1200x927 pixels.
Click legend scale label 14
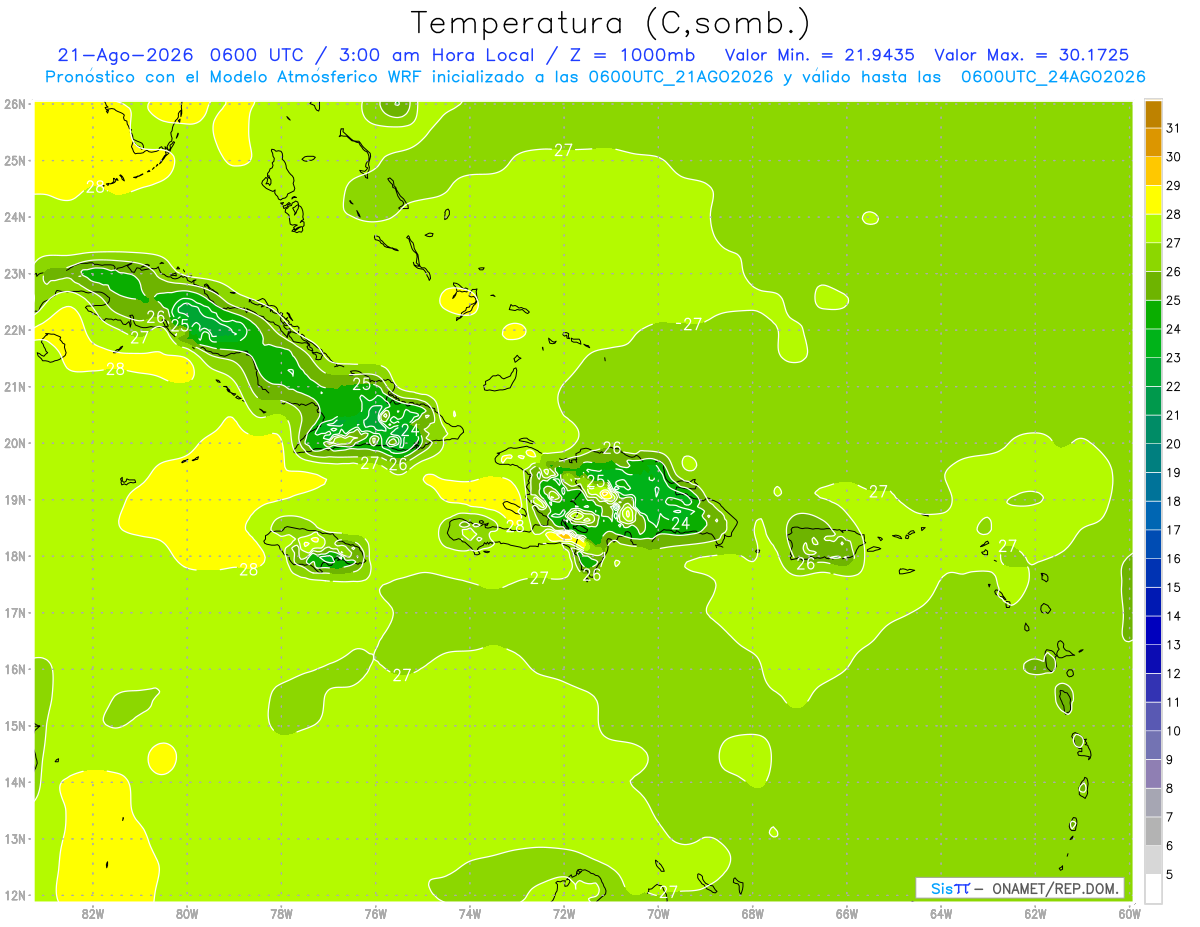coord(1174,616)
